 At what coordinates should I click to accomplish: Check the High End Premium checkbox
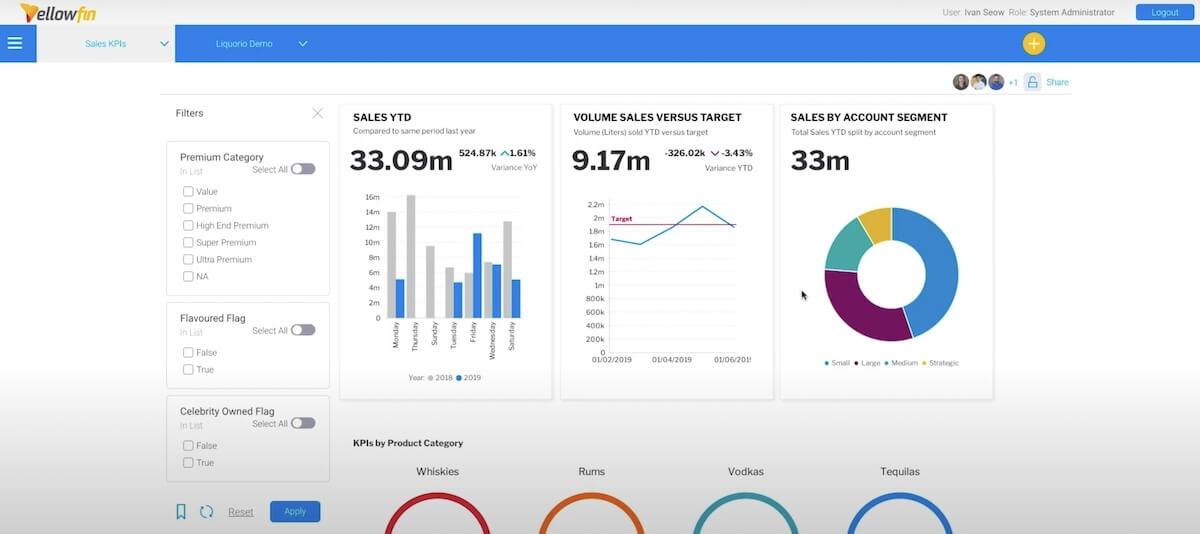point(188,225)
